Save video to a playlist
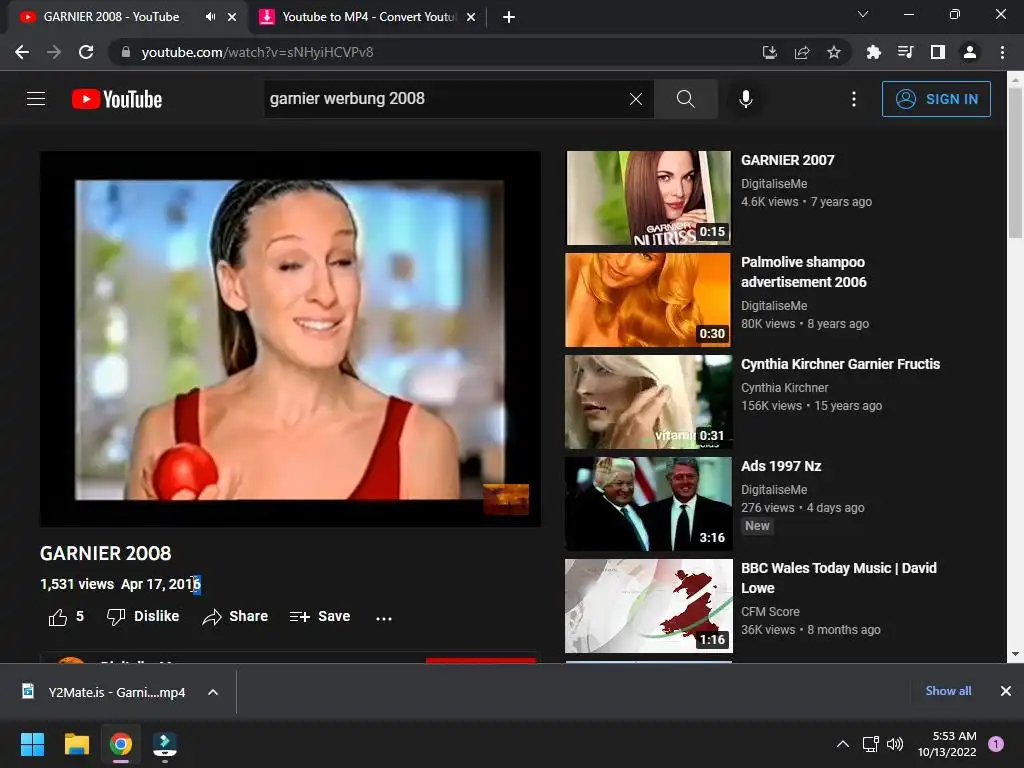Viewport: 1024px width, 768px height. pos(319,616)
